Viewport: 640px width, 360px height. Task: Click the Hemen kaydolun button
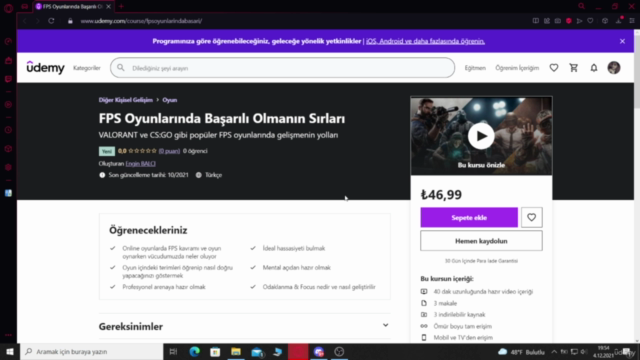pyautogui.click(x=481, y=241)
